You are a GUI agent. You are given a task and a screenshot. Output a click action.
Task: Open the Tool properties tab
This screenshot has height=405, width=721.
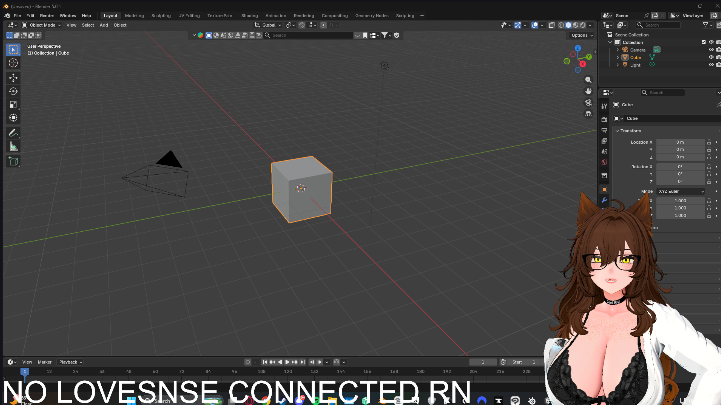pos(604,106)
